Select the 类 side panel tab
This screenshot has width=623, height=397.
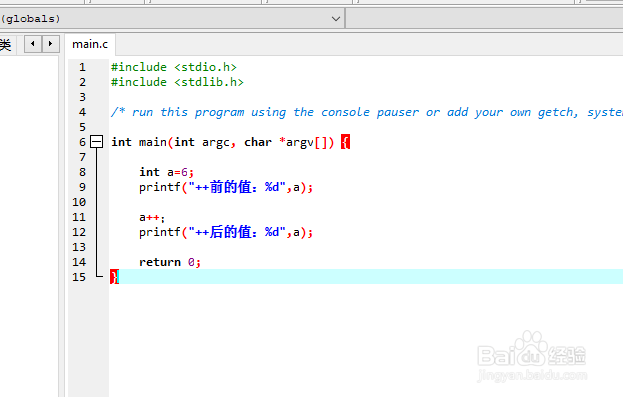[6, 44]
